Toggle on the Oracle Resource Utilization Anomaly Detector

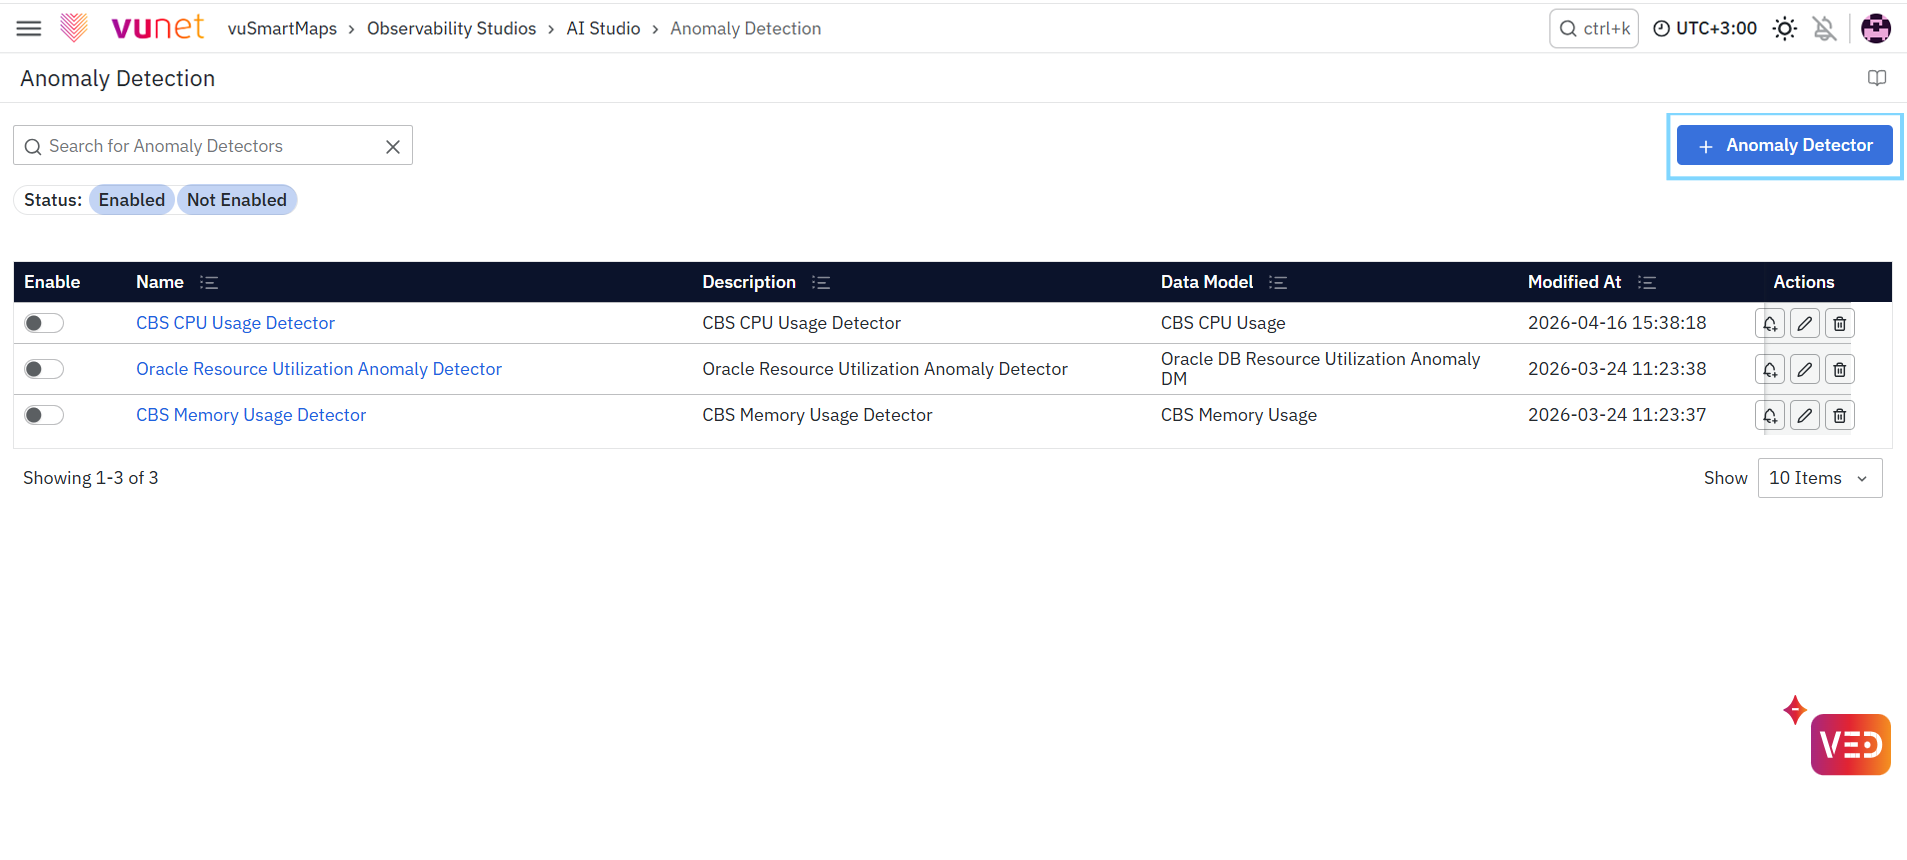pos(44,369)
